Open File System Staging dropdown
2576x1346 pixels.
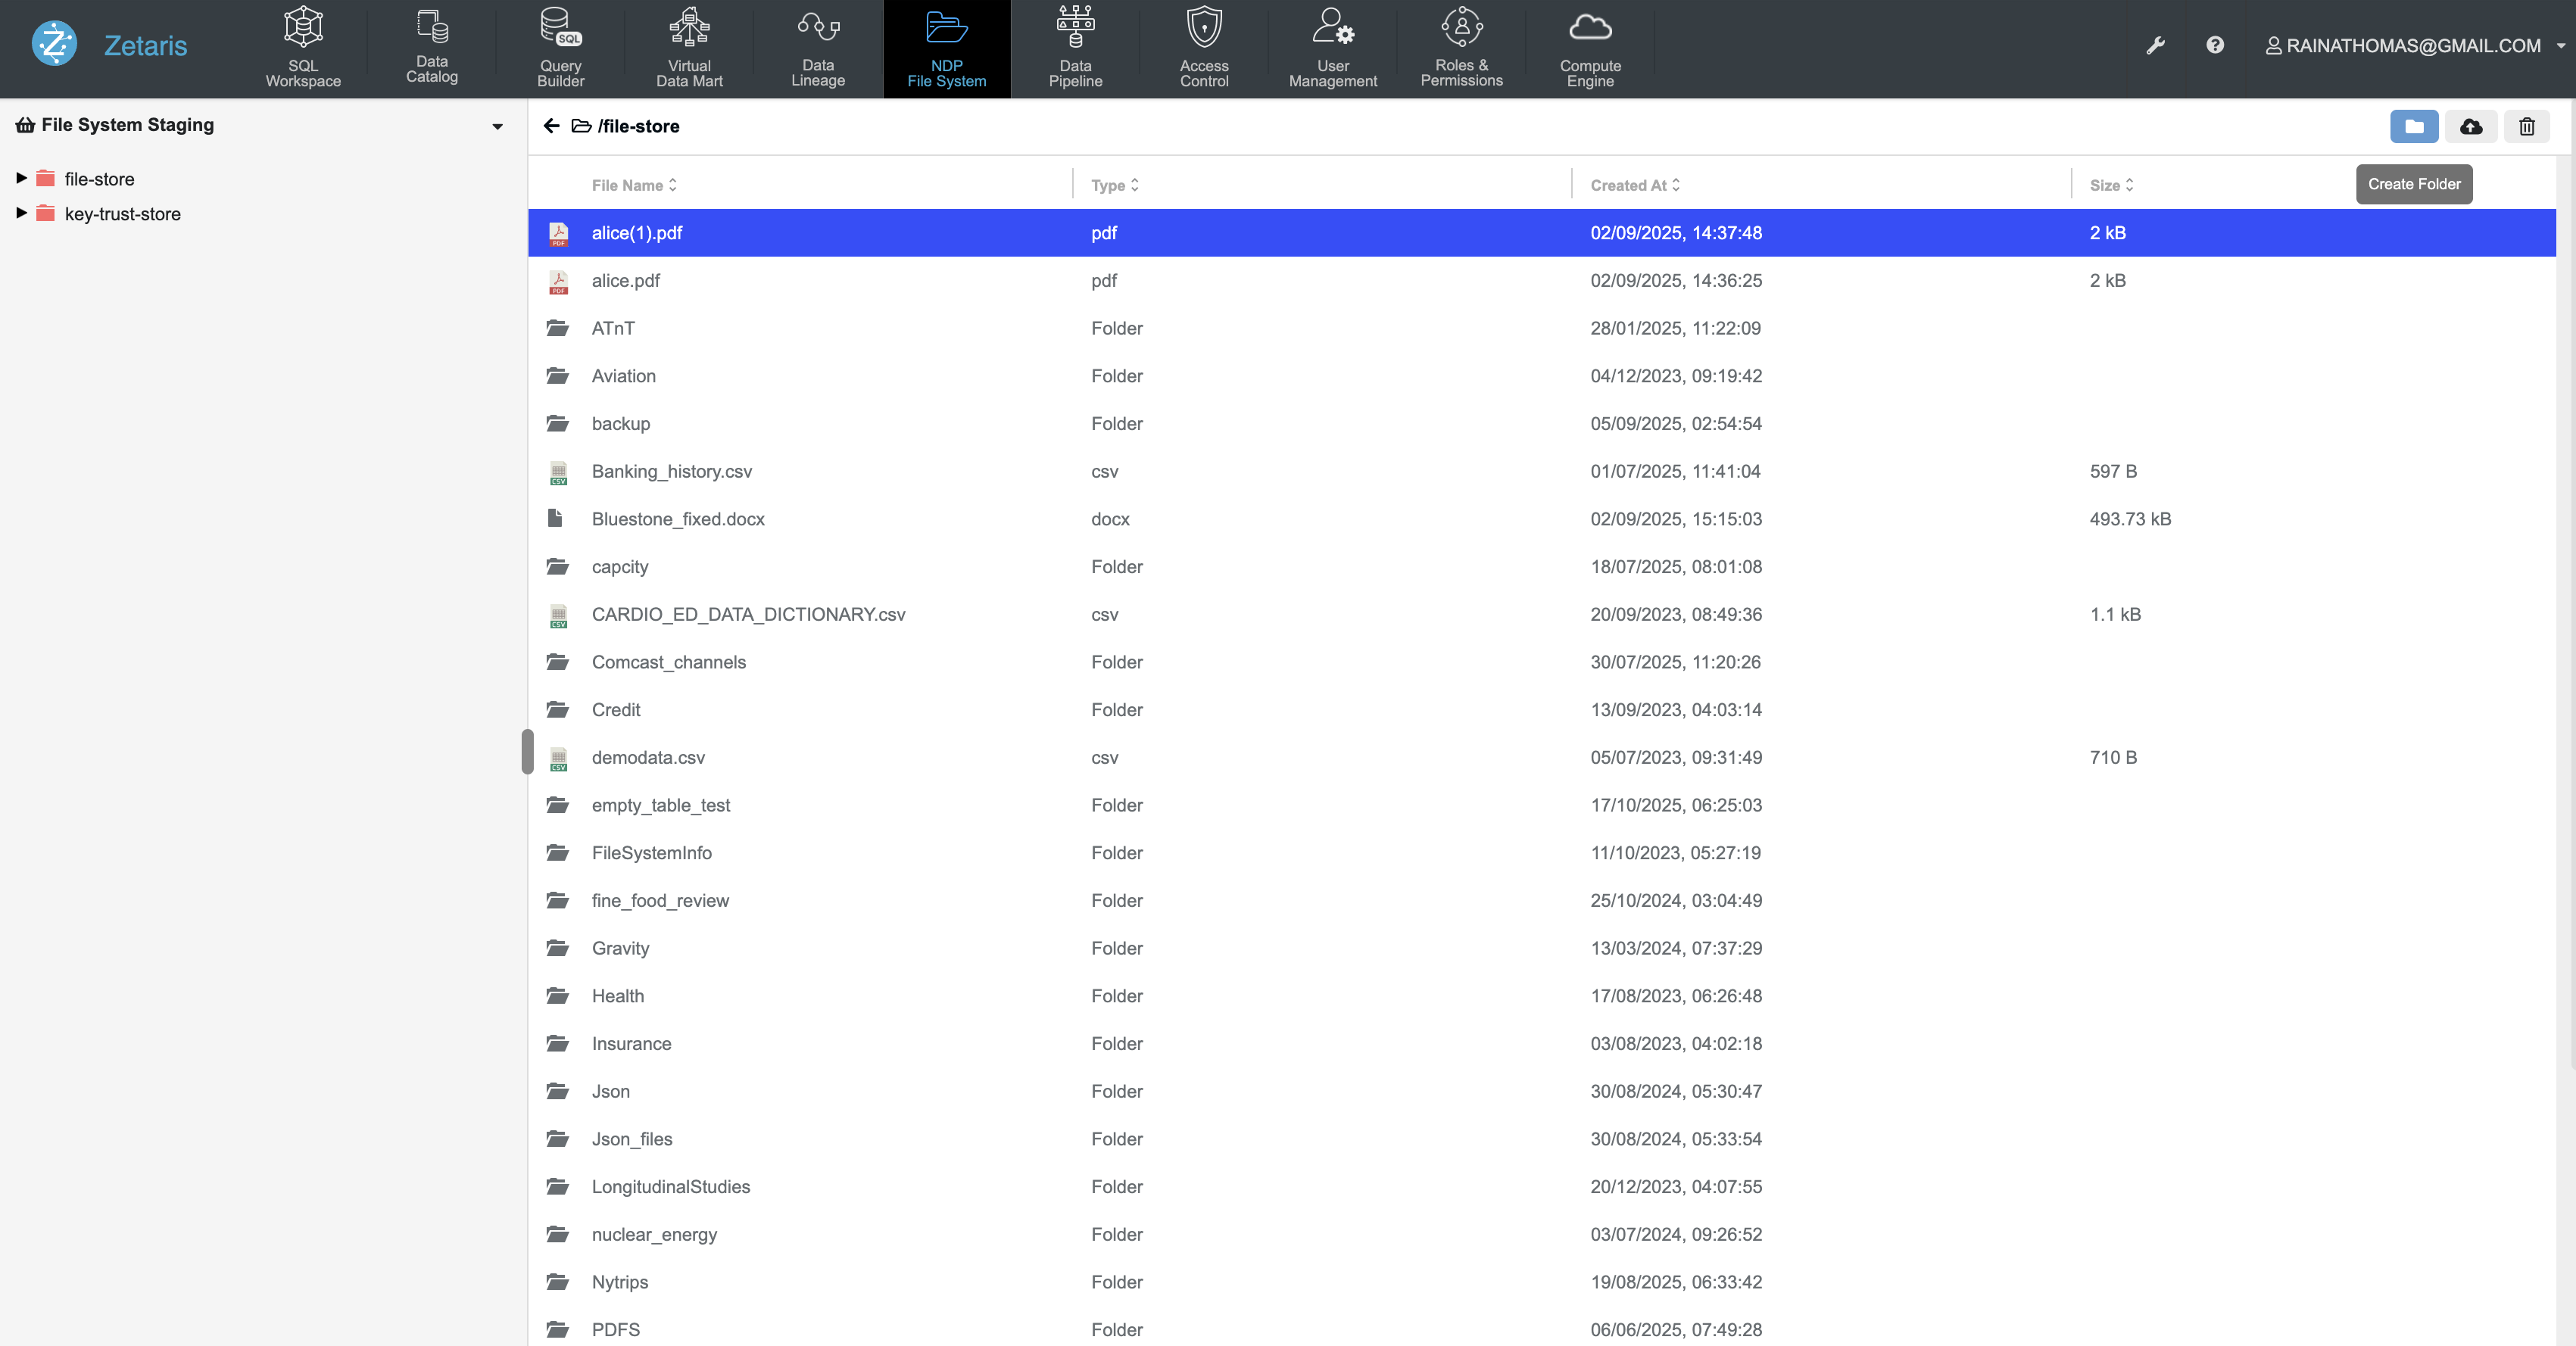tap(497, 126)
